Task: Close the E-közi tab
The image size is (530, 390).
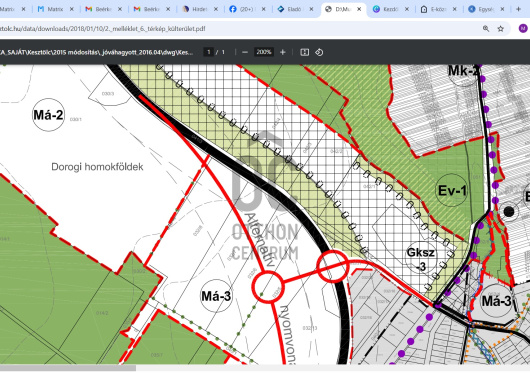Action: (x=455, y=9)
